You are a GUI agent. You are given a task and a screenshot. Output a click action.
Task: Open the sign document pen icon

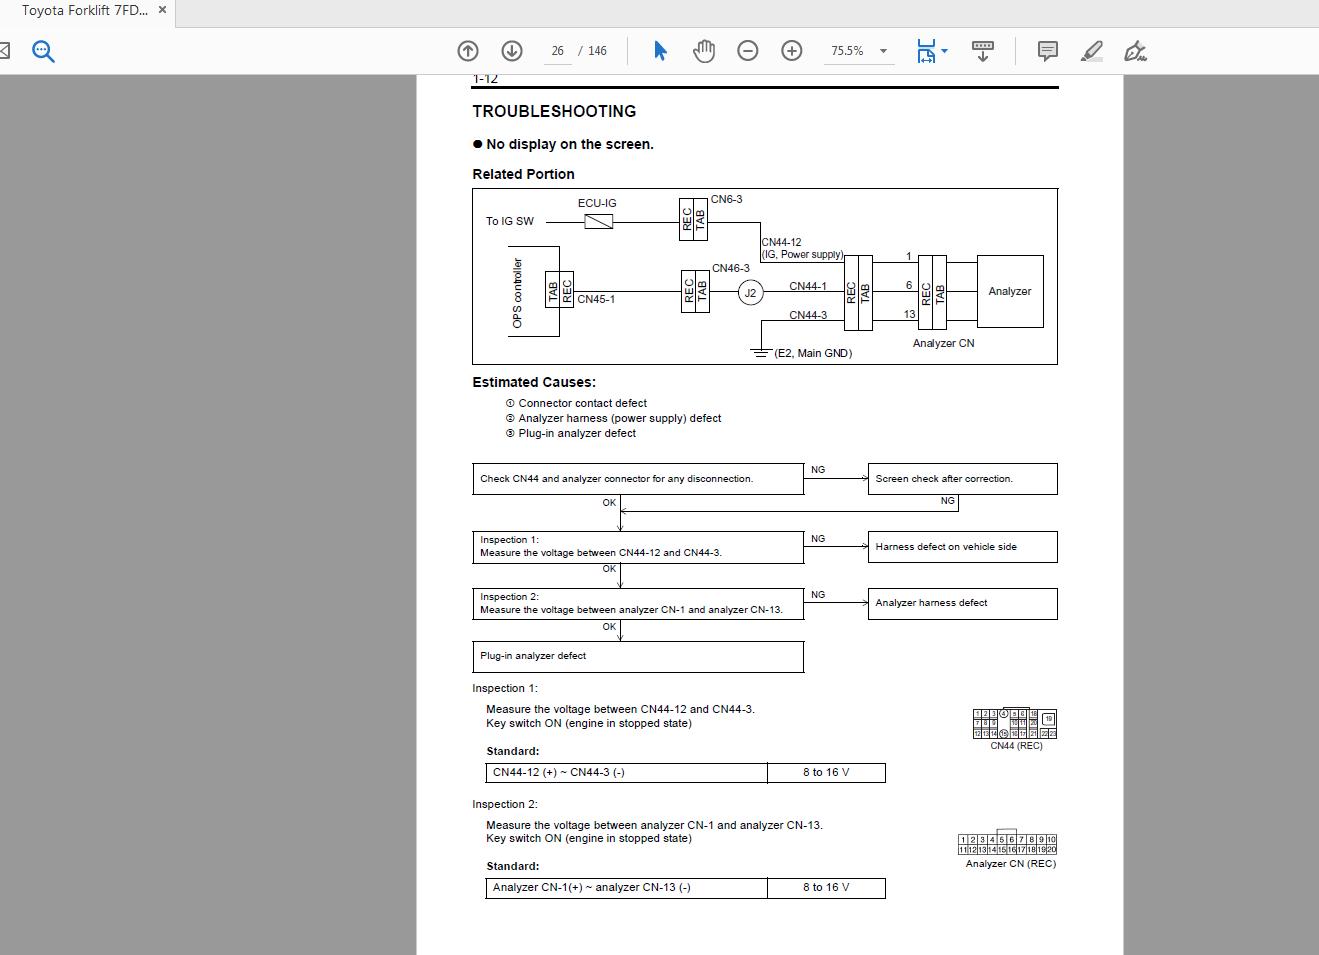pos(1135,51)
